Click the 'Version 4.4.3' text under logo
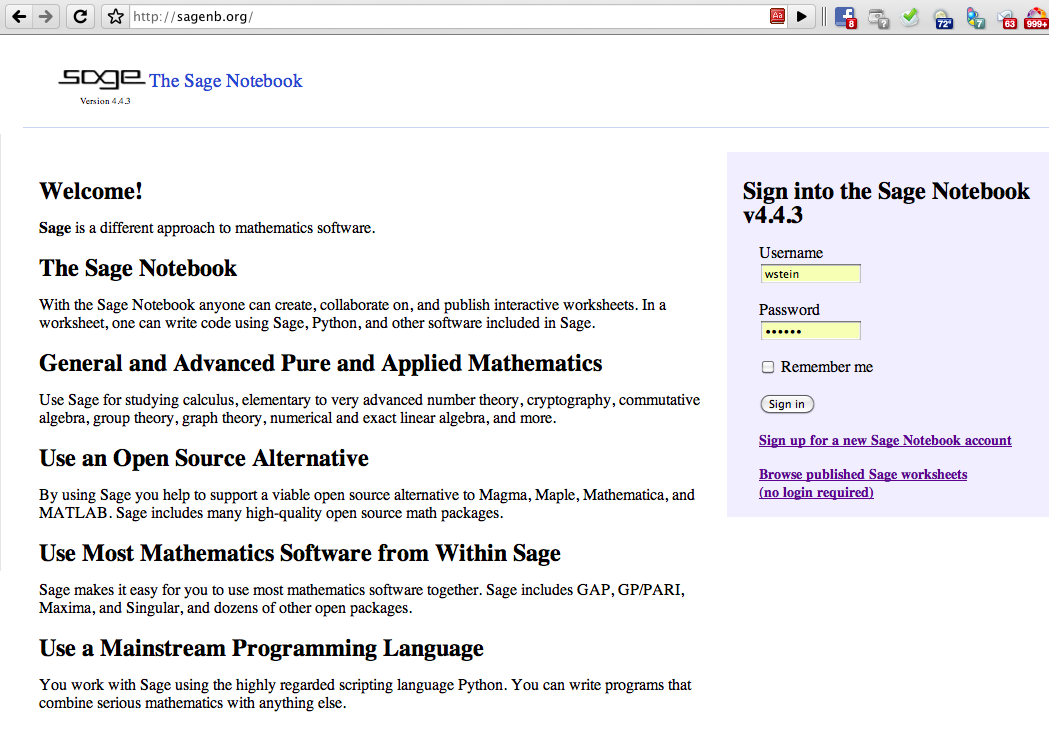The height and width of the screenshot is (730, 1049). 105,101
